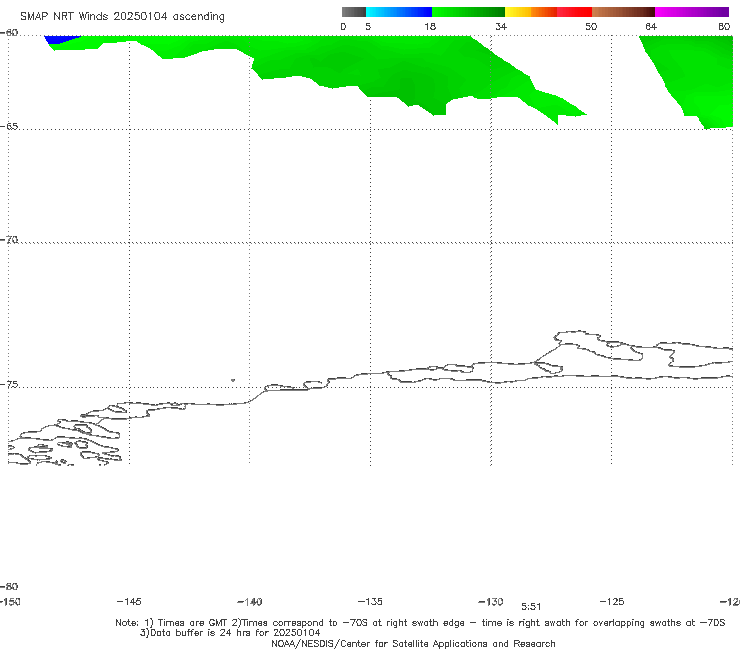Click the green 18-34 segment of color bar

coord(468,12)
